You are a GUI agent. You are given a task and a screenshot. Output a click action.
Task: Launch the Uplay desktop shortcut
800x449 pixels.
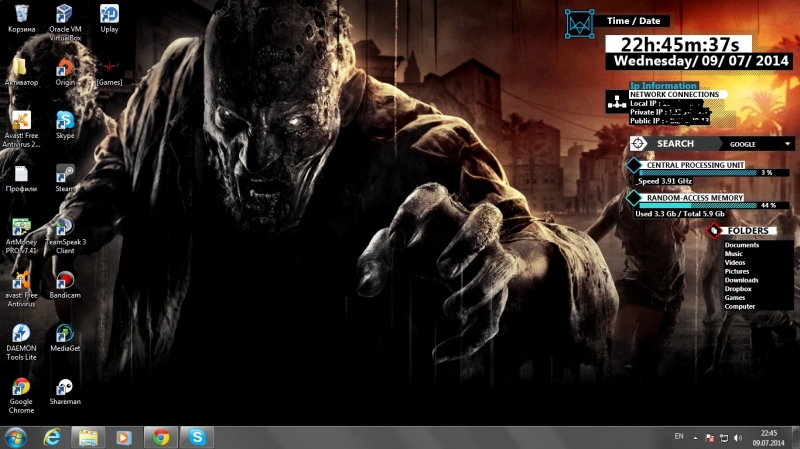[109, 19]
